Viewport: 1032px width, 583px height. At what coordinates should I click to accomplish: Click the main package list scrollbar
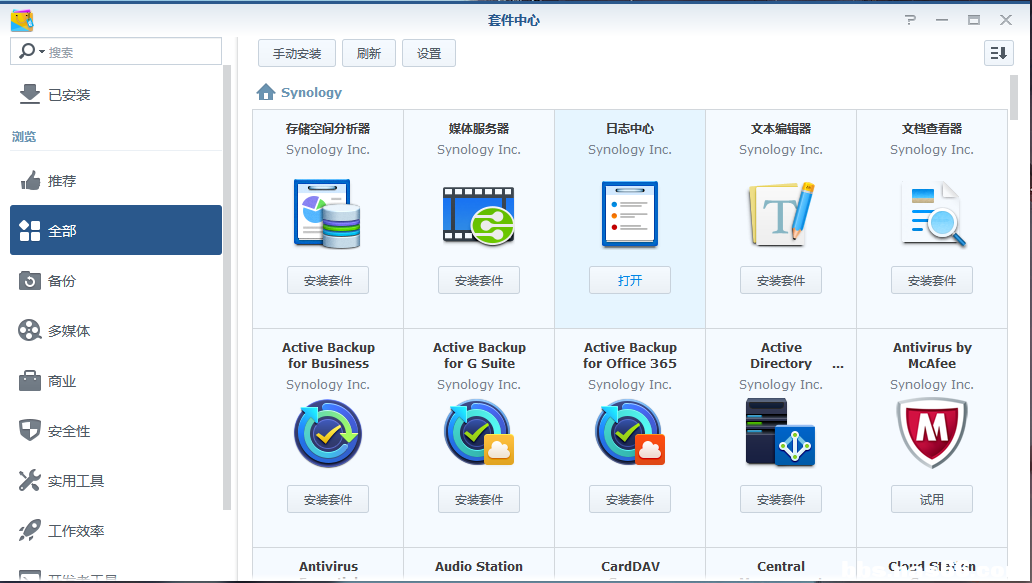pyautogui.click(x=1014, y=97)
